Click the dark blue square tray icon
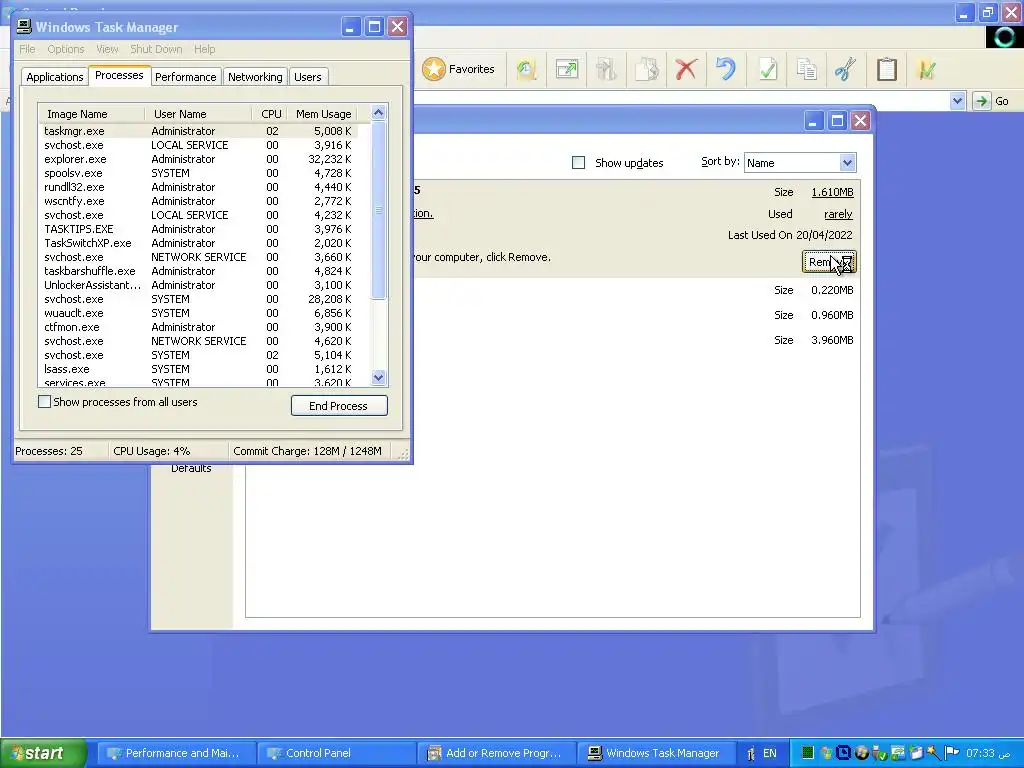Screen dimensions: 1024x768 tap(843, 753)
